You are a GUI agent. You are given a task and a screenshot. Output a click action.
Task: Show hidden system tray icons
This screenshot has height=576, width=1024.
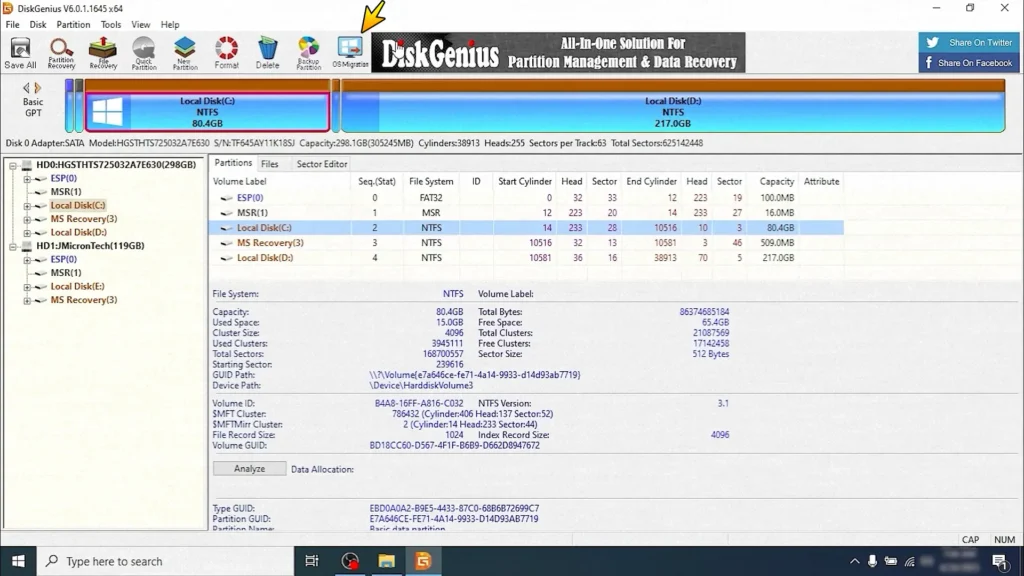[854, 561]
